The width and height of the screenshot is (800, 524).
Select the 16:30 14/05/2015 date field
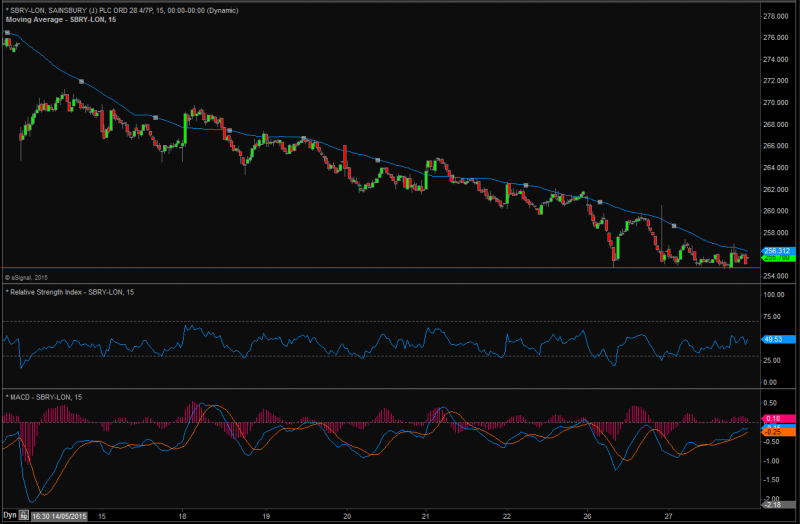click(x=60, y=516)
